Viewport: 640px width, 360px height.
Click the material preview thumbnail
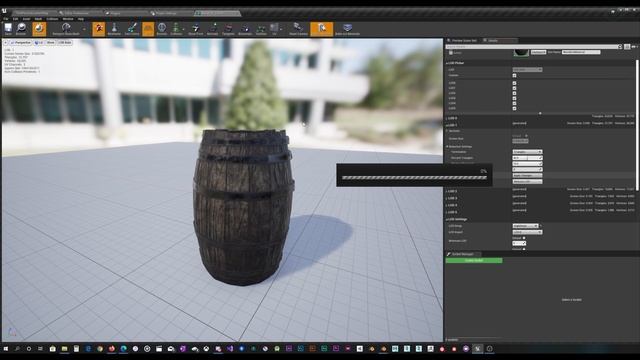click(x=521, y=53)
